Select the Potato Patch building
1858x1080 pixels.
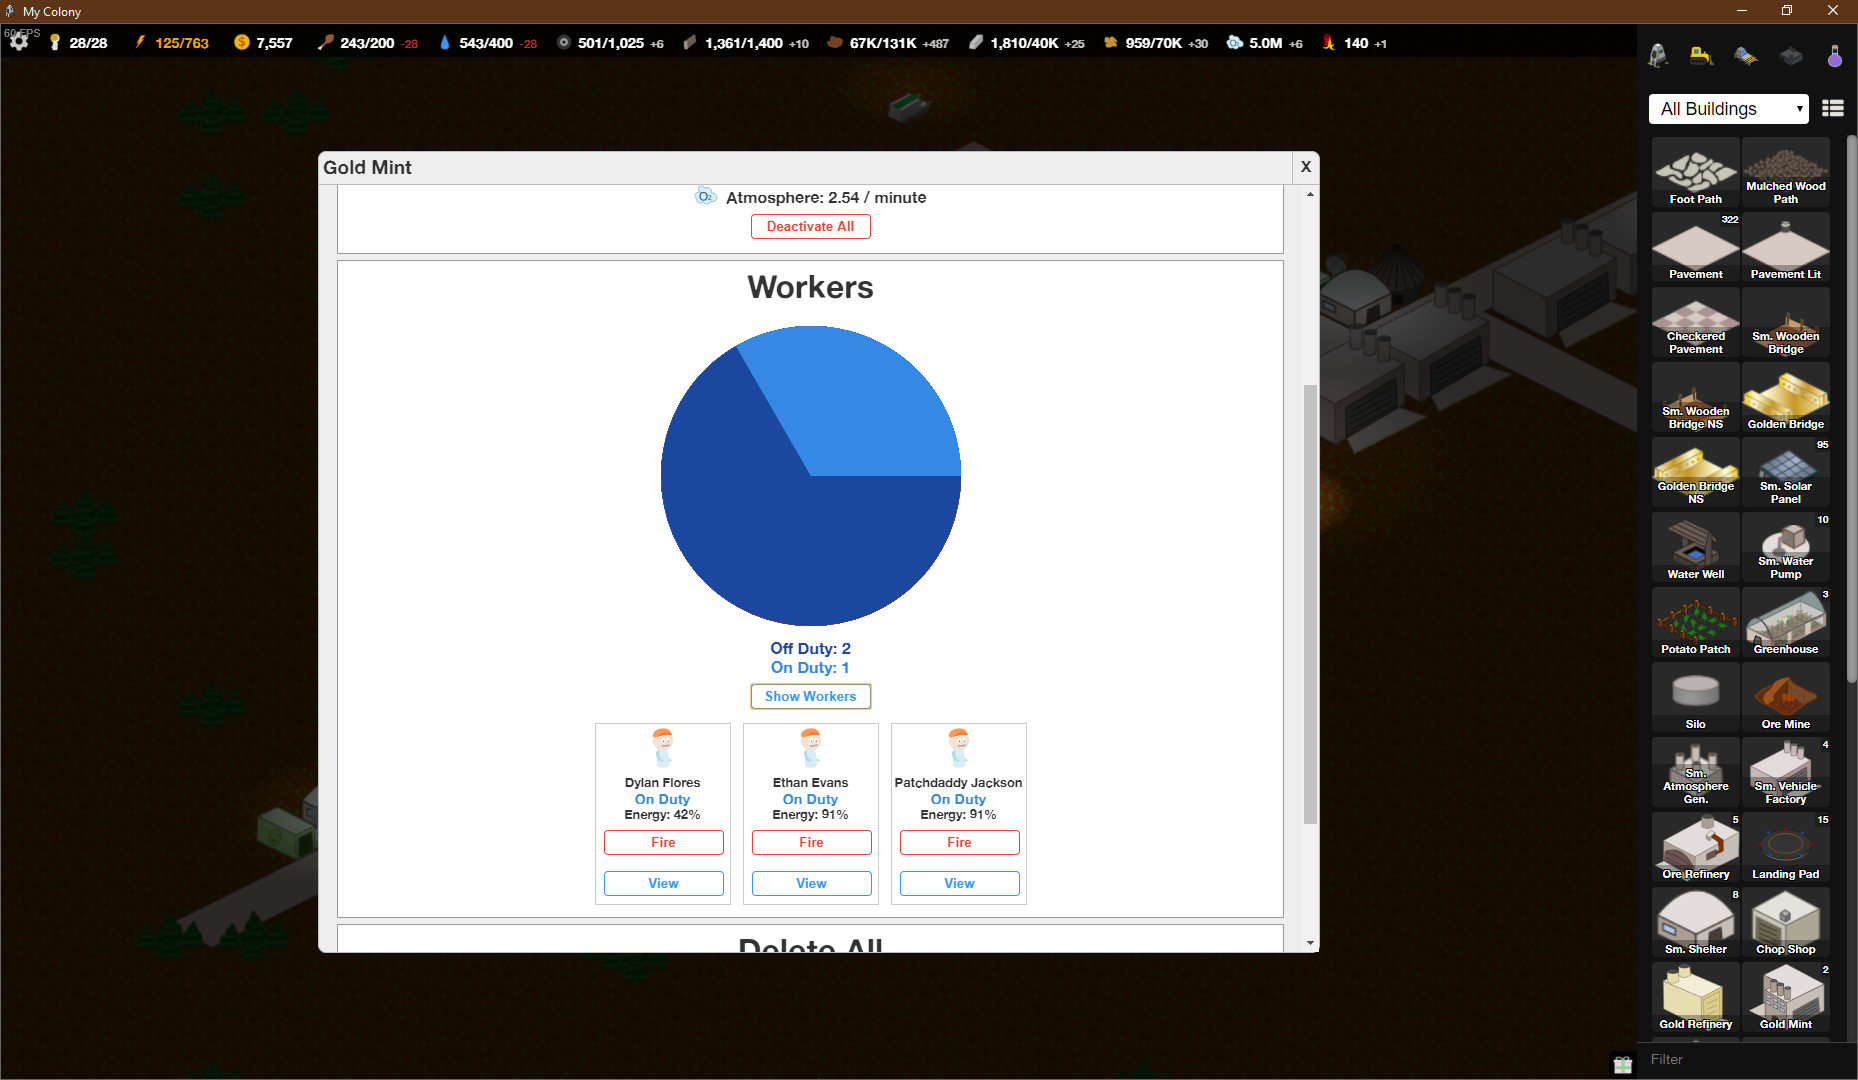1696,622
